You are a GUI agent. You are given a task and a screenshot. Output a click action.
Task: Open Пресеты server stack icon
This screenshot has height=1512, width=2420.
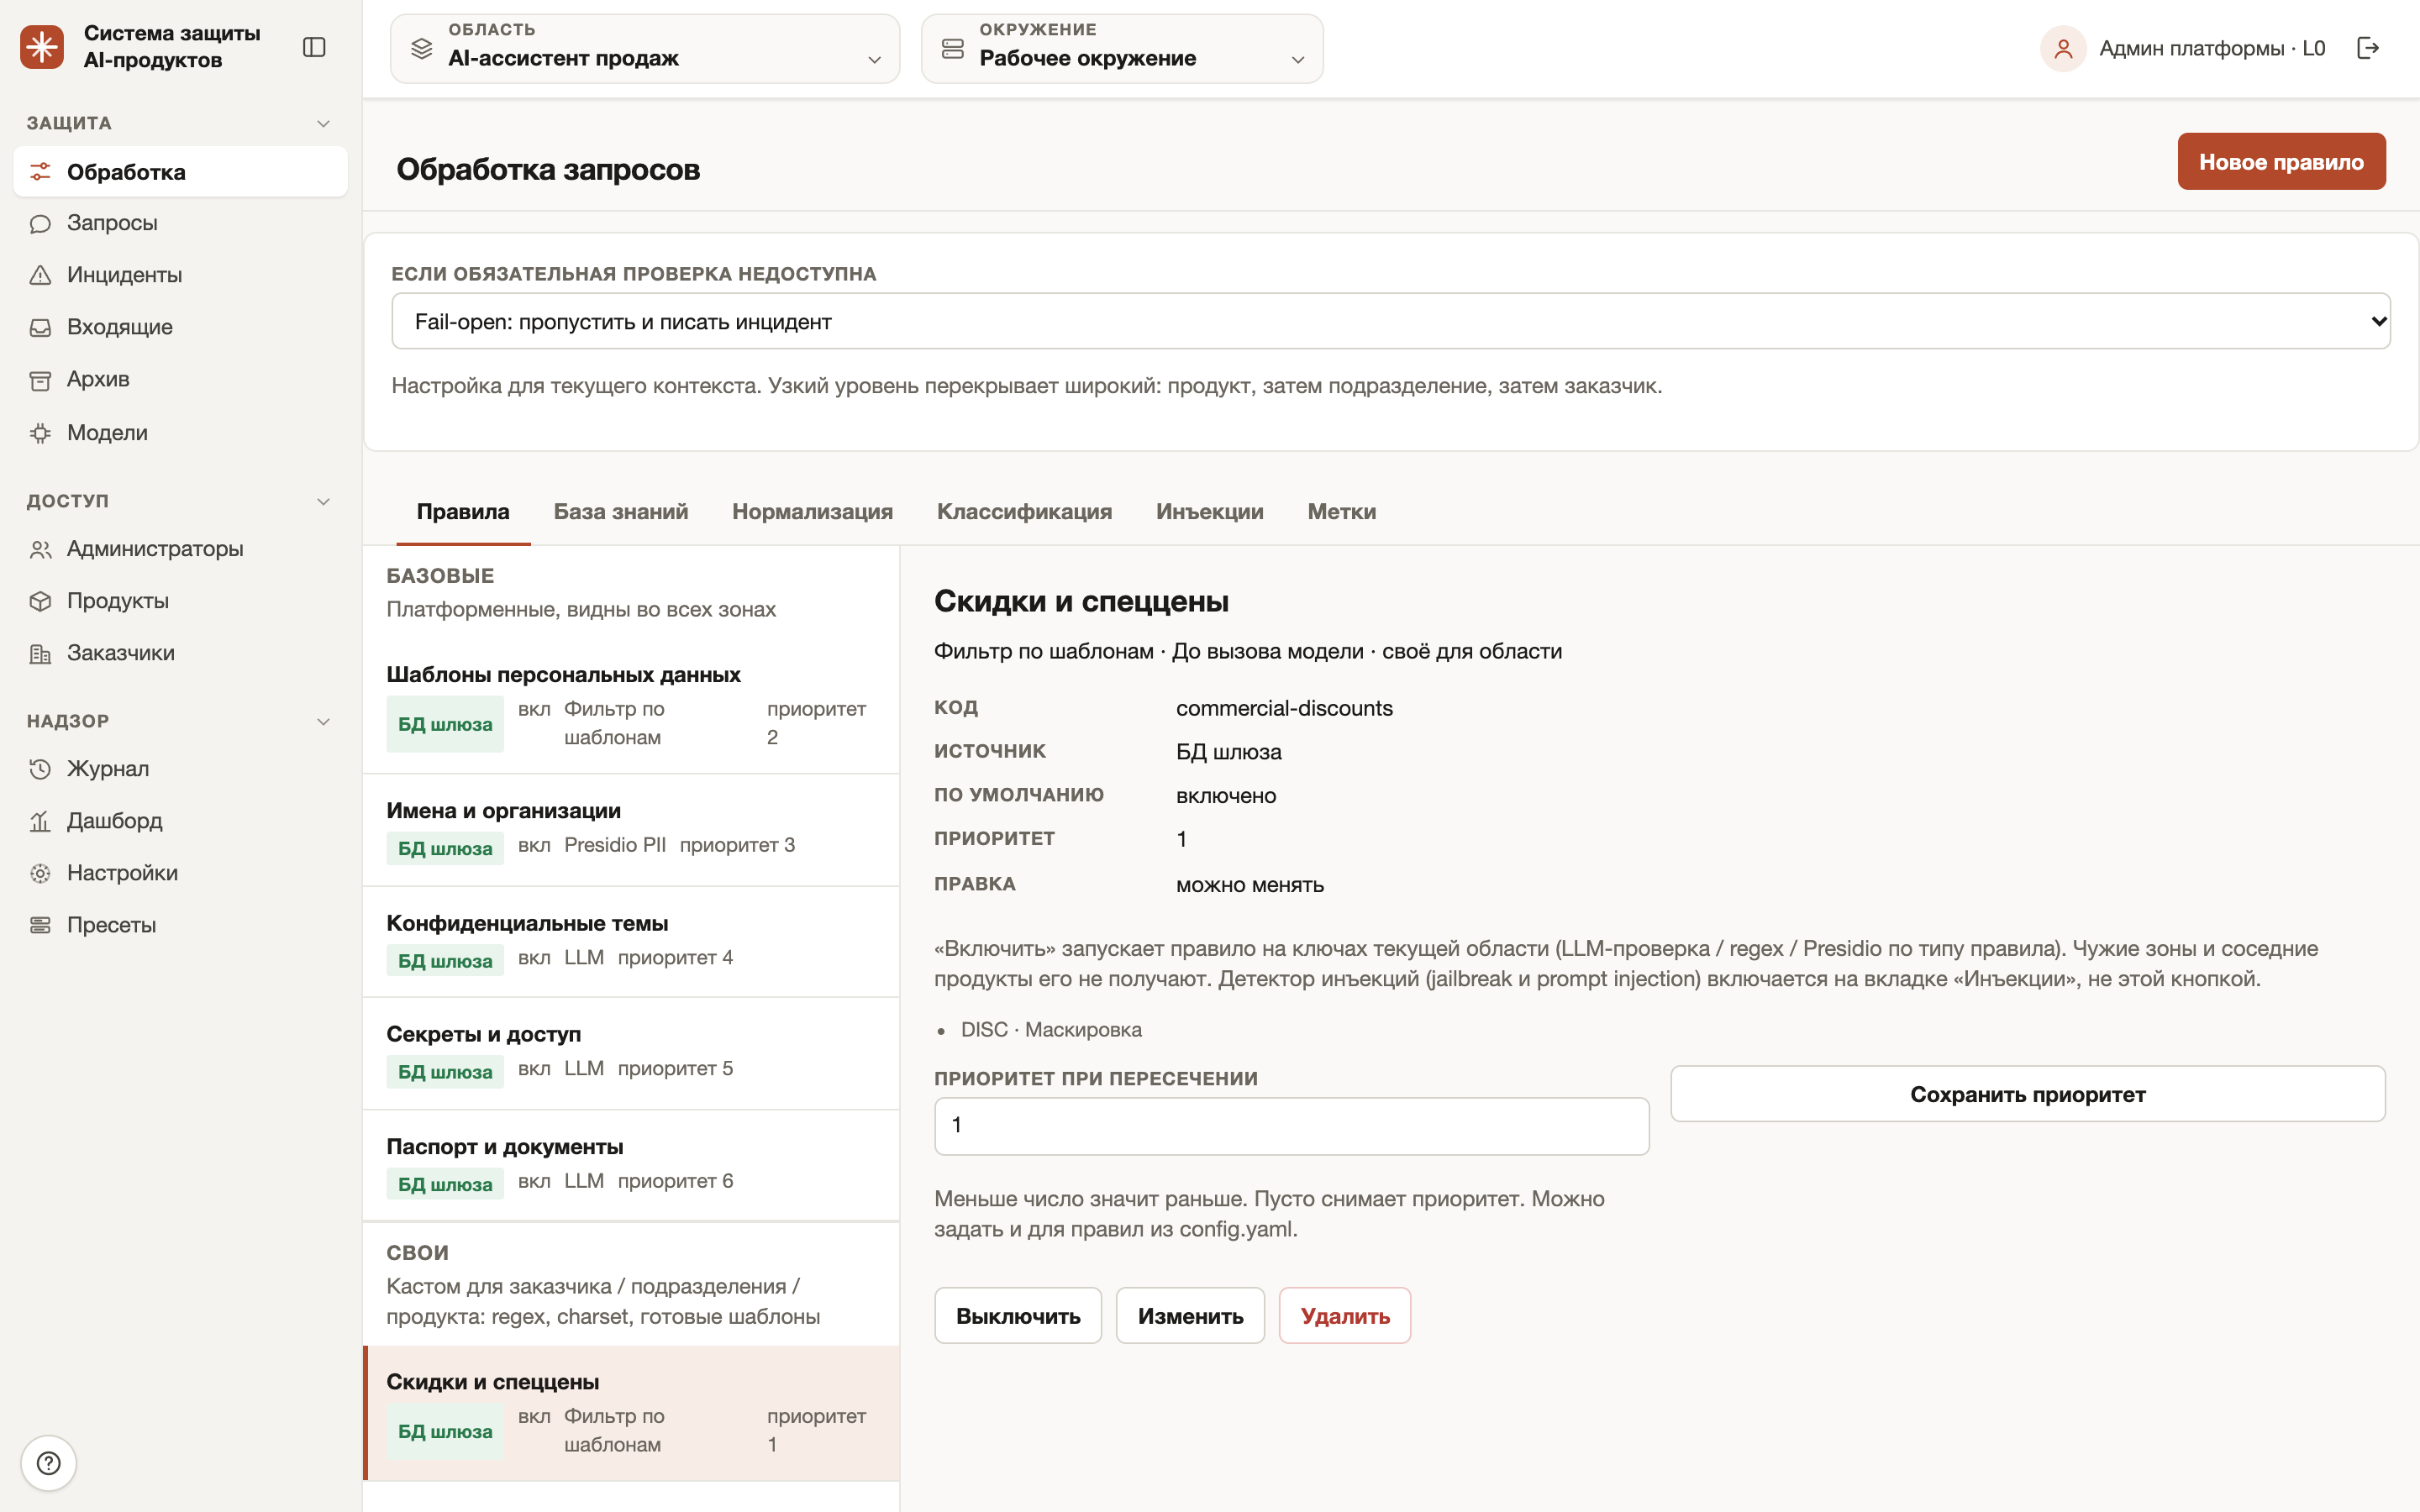(40, 925)
